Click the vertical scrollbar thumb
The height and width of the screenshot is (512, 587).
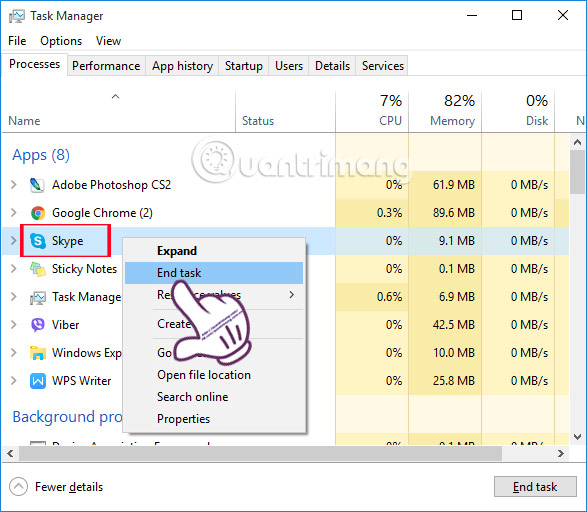tap(577, 172)
